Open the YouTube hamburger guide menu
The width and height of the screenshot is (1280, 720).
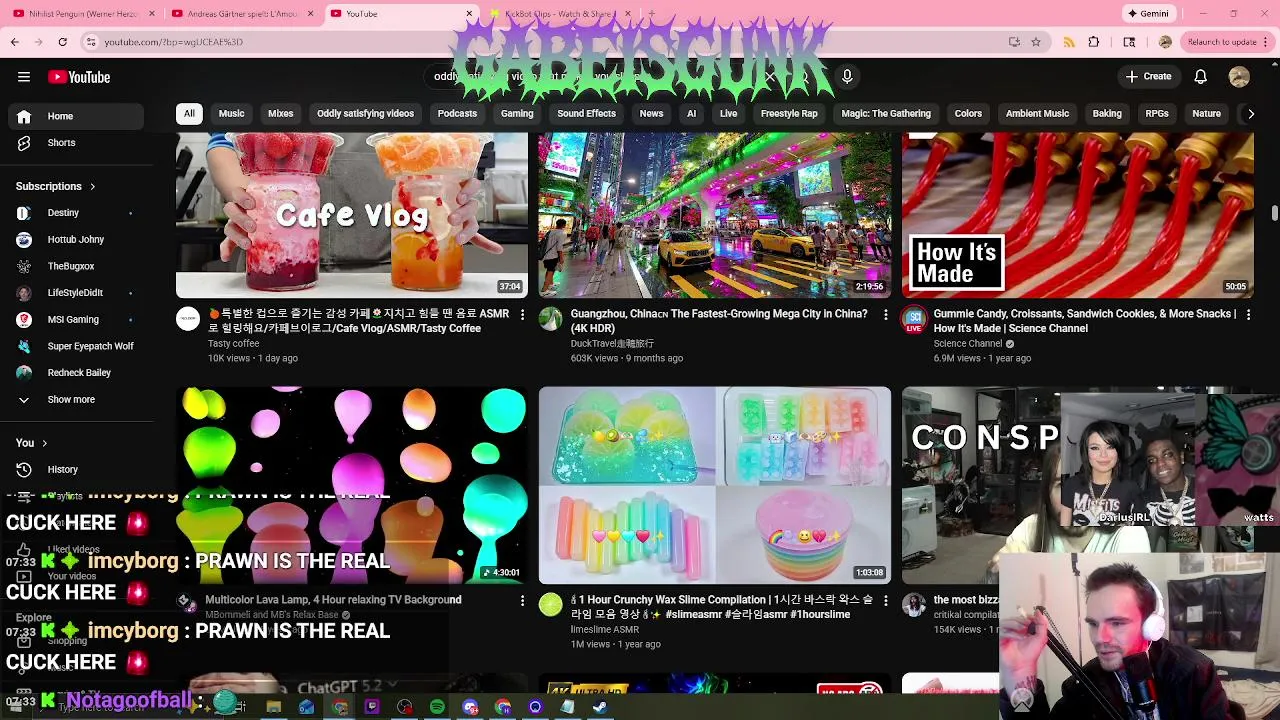pos(24,77)
